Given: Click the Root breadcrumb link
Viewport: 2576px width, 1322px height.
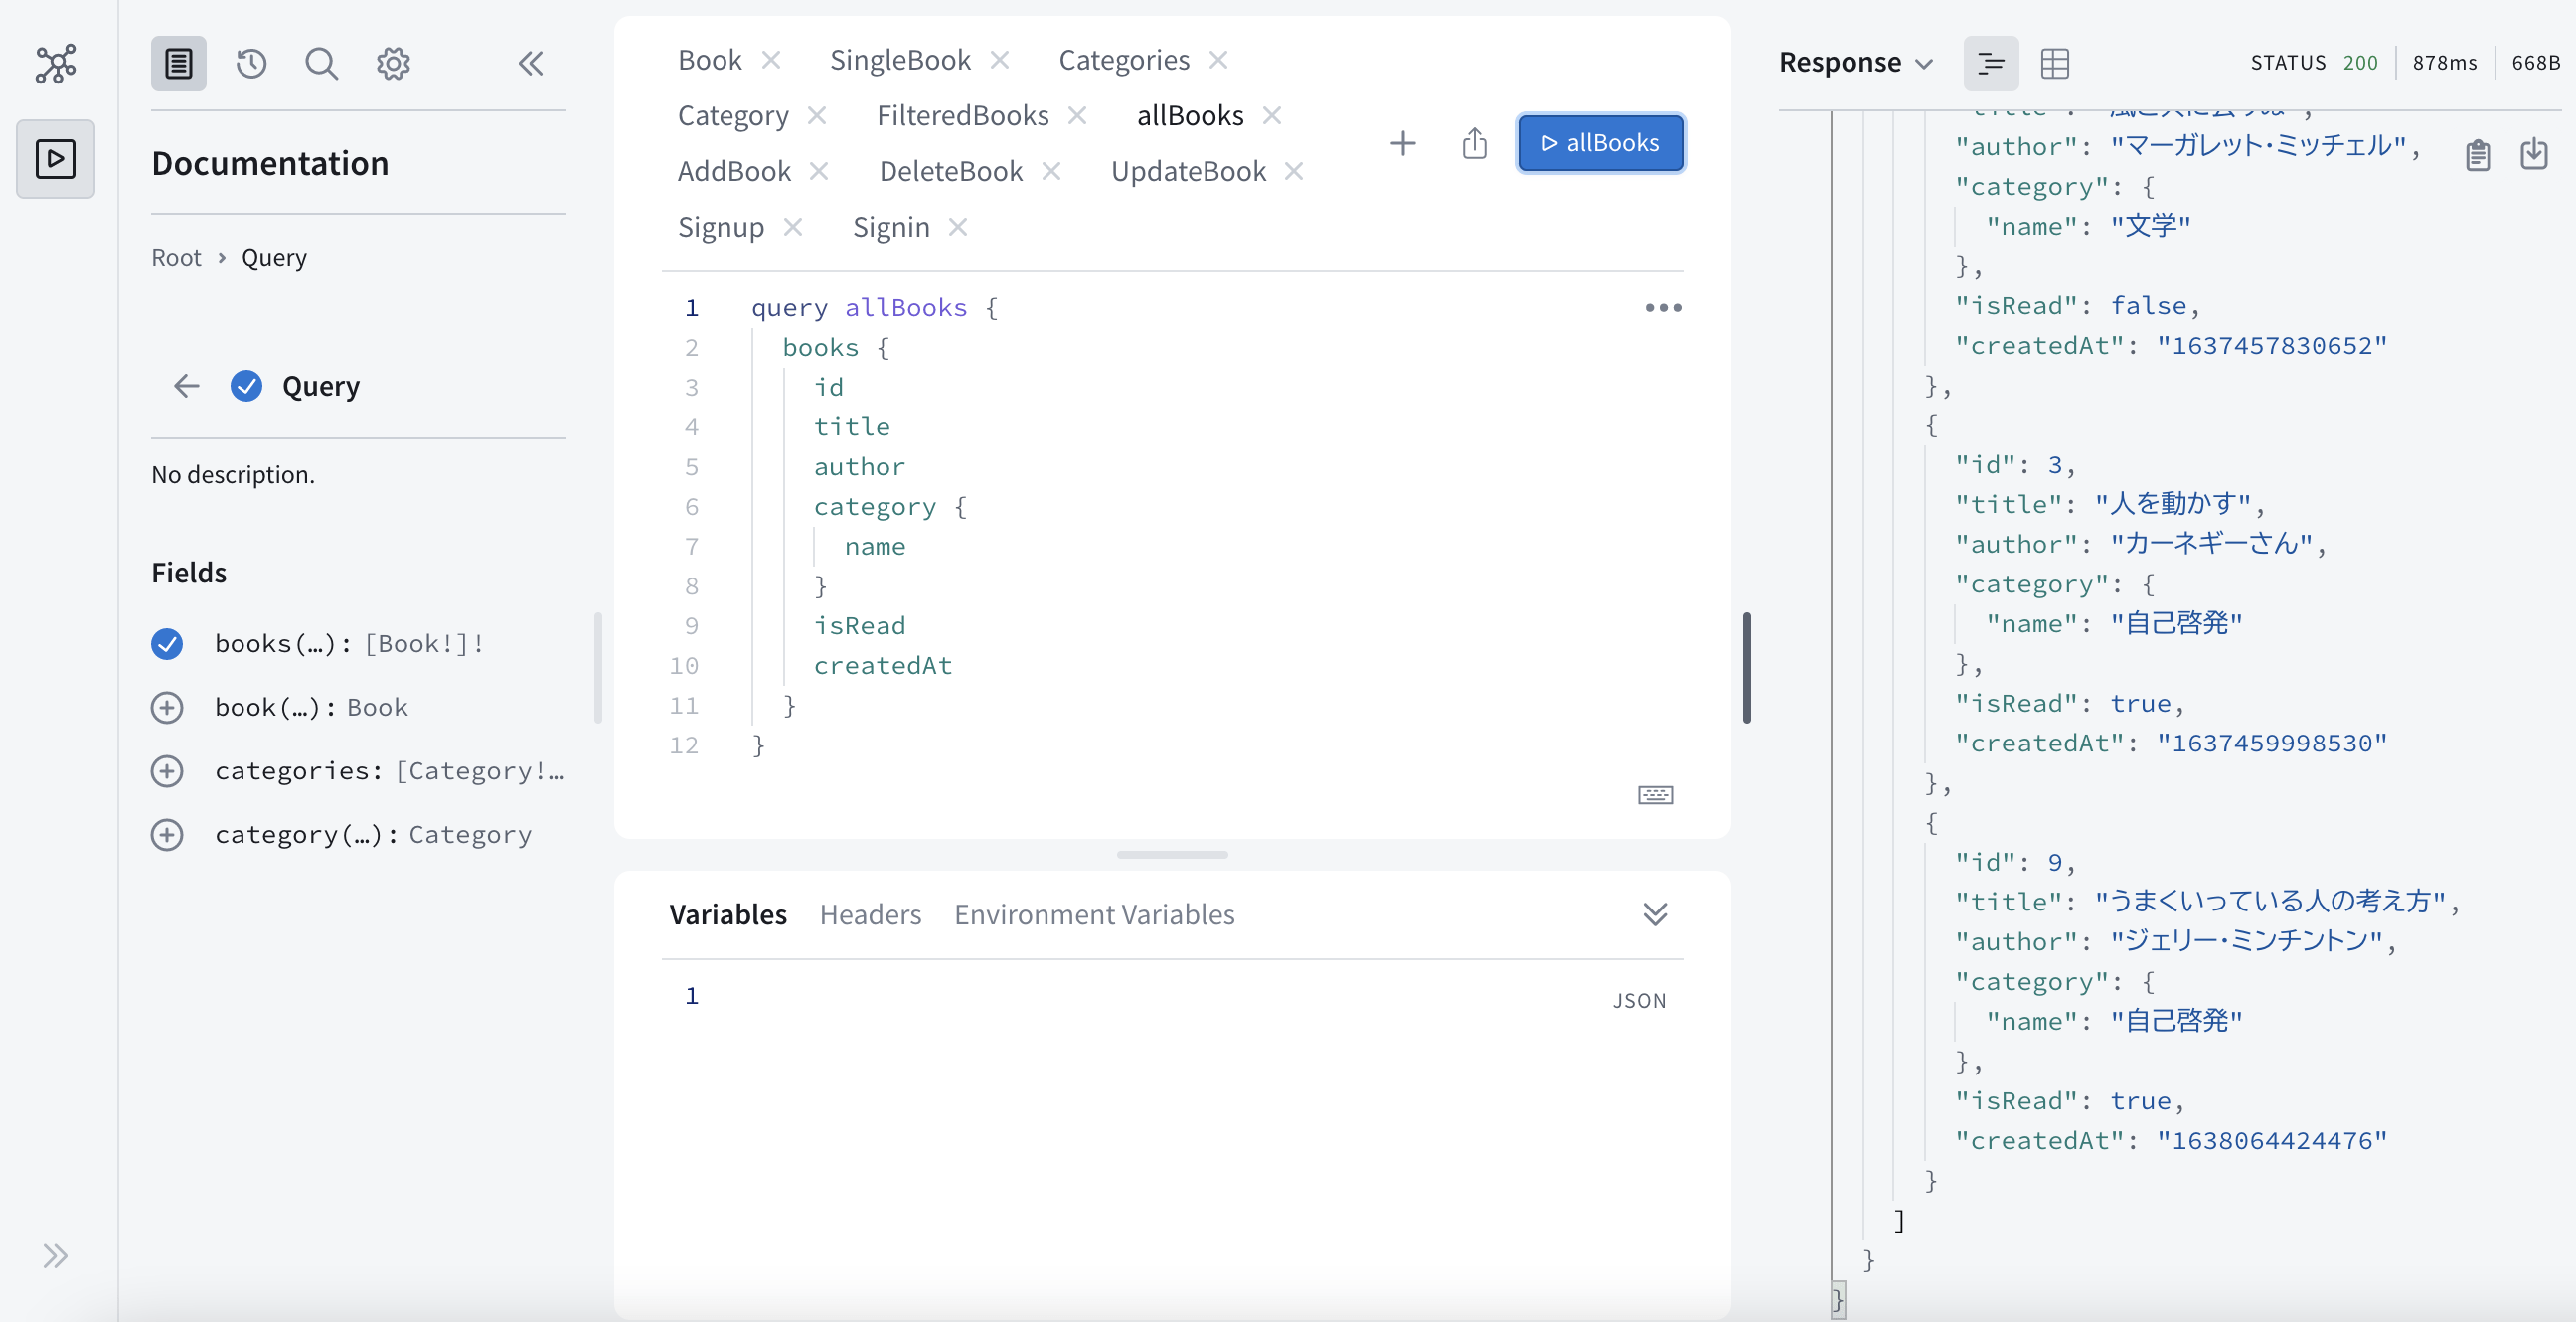Looking at the screenshot, I should (x=176, y=258).
